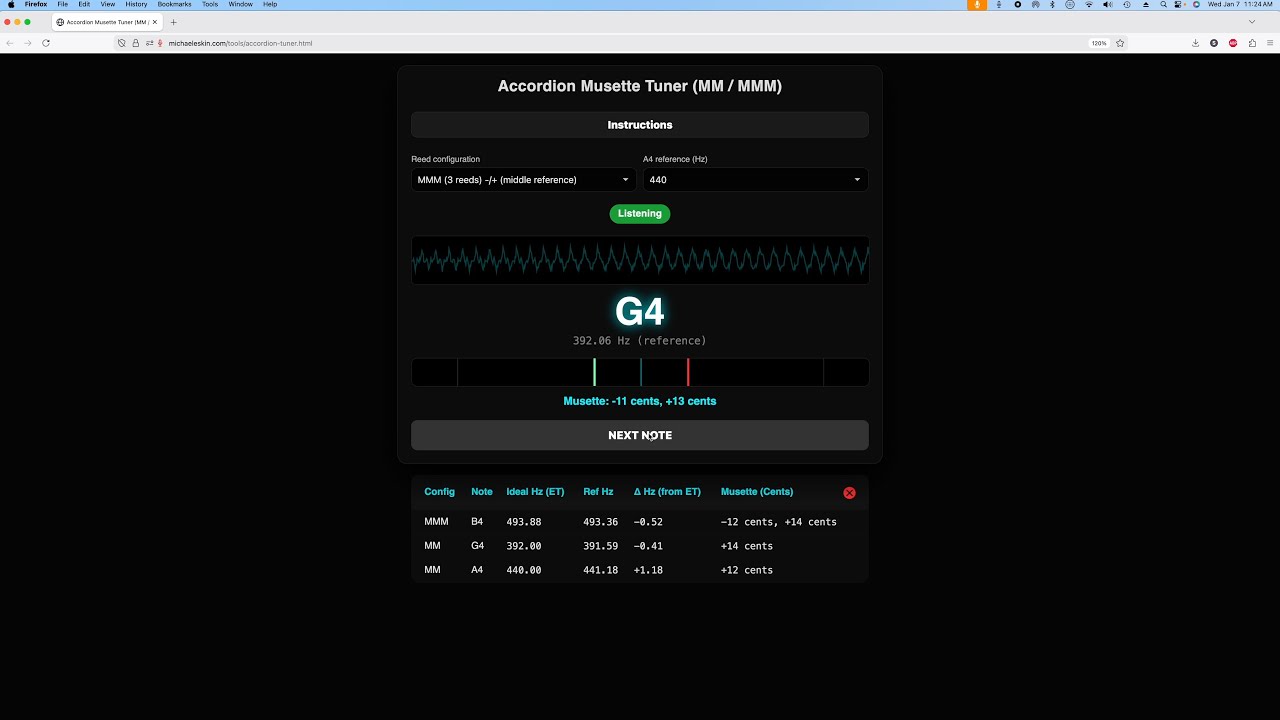Open the list all tabs chevron
Viewport: 1280px width, 720px height.
coord(1251,22)
